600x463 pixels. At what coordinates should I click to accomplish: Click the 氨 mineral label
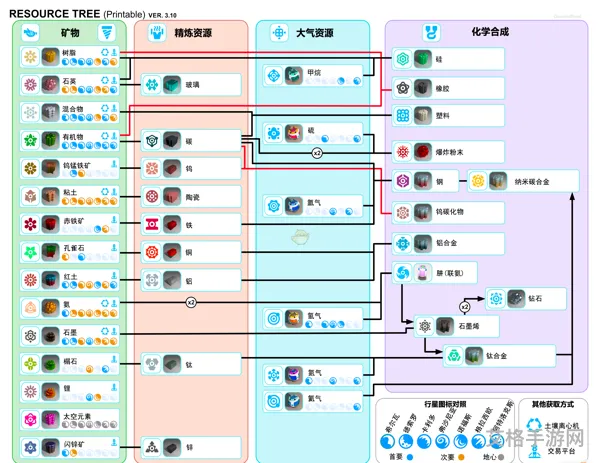click(67, 305)
